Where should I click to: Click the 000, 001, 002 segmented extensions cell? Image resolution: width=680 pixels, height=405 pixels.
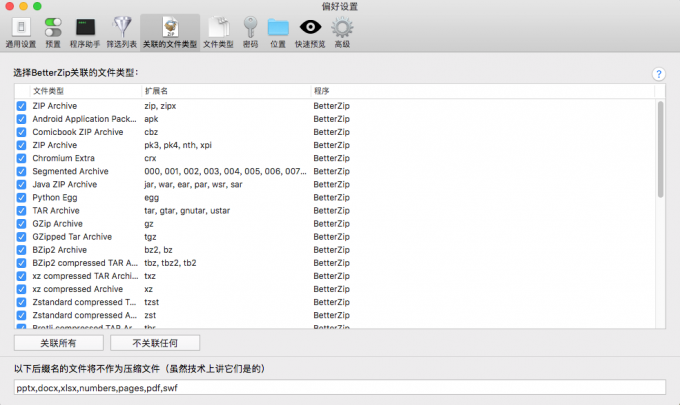[225, 171]
